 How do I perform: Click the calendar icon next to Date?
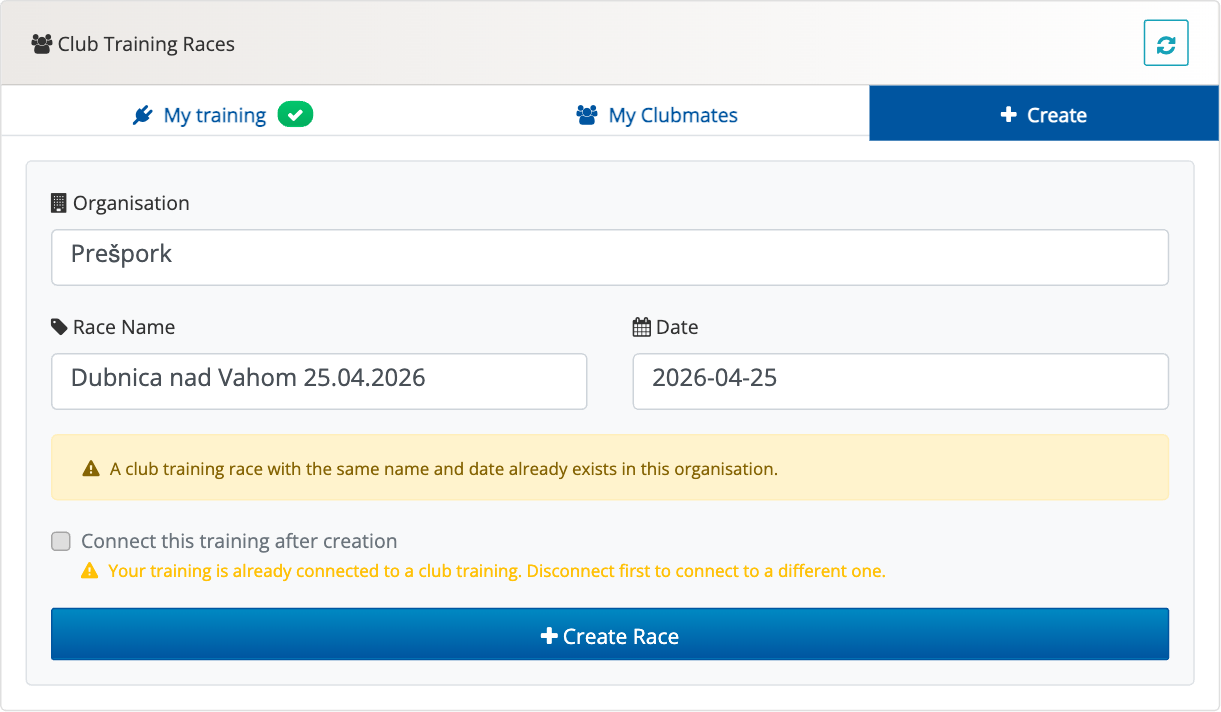[642, 327]
